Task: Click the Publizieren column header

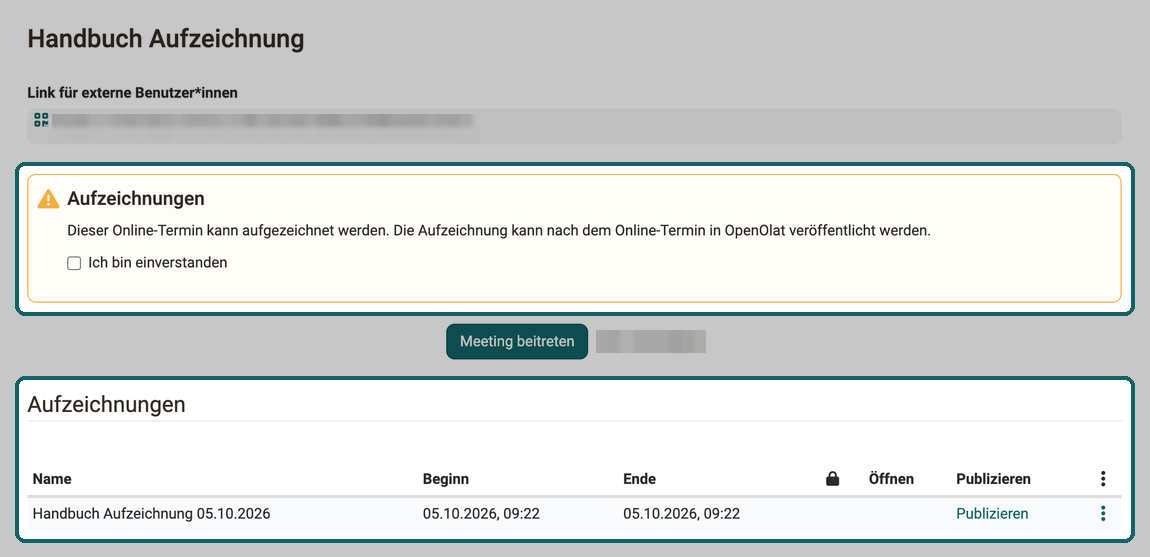Action: pyautogui.click(x=993, y=479)
